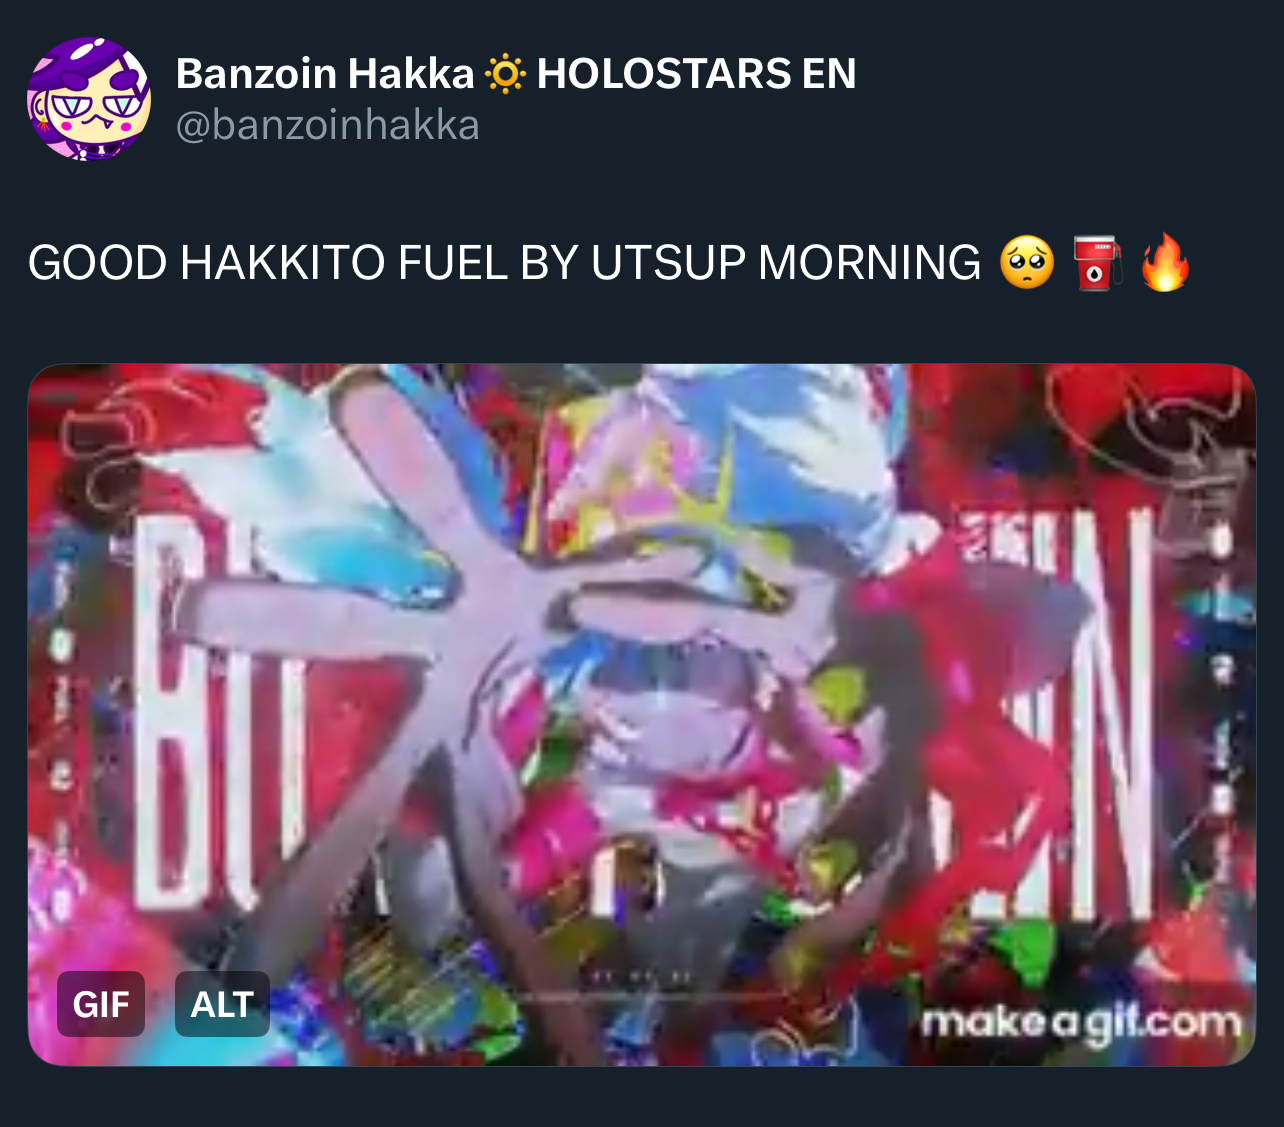
Task: Click the fuel pump emoji in the tweet
Action: pos(1097,263)
